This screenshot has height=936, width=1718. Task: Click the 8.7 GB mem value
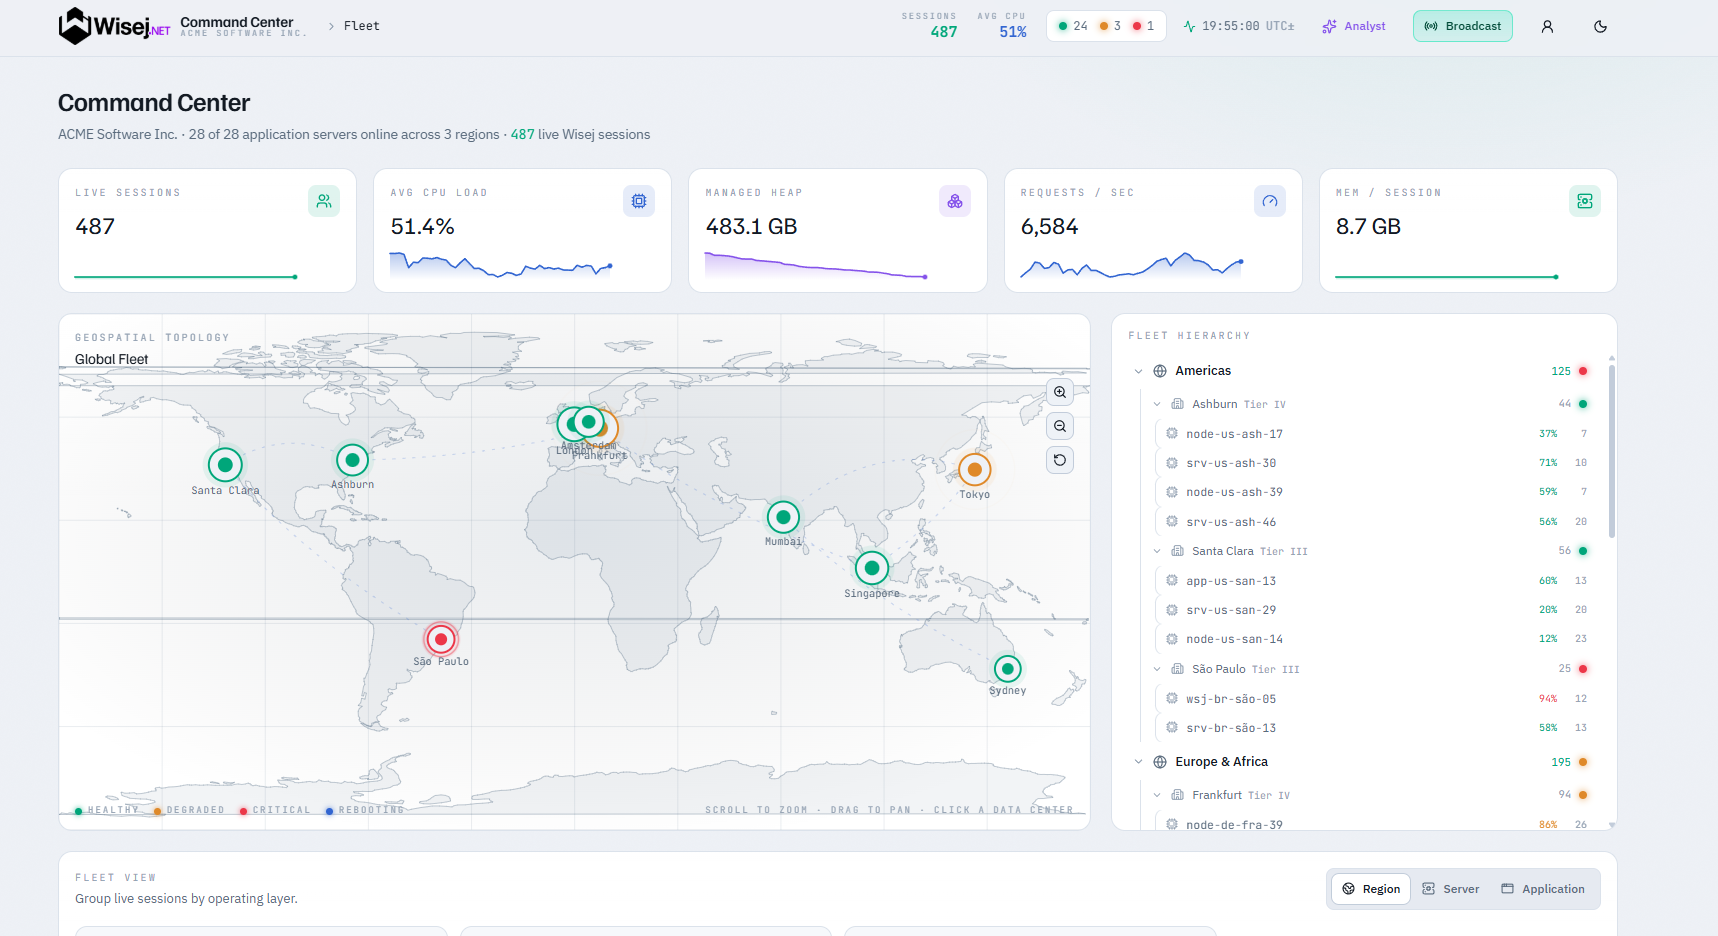click(x=1368, y=227)
